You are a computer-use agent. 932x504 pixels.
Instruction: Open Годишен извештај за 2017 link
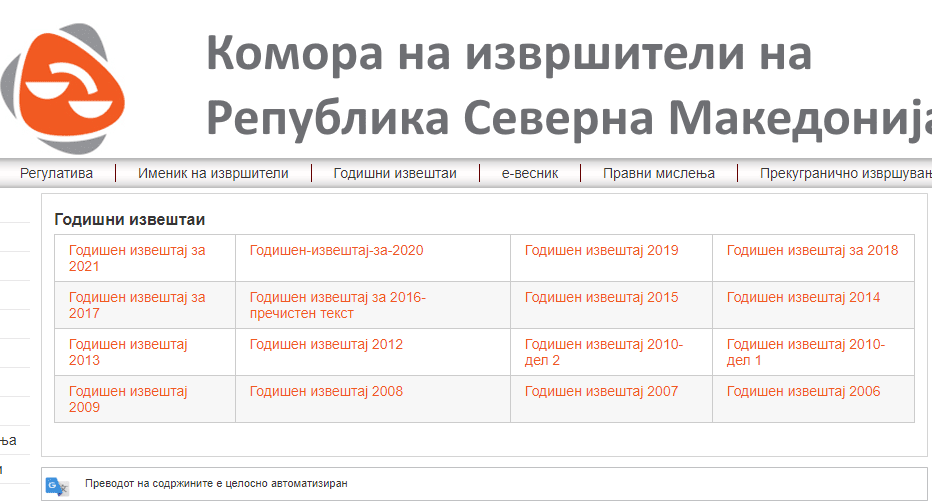(137, 305)
